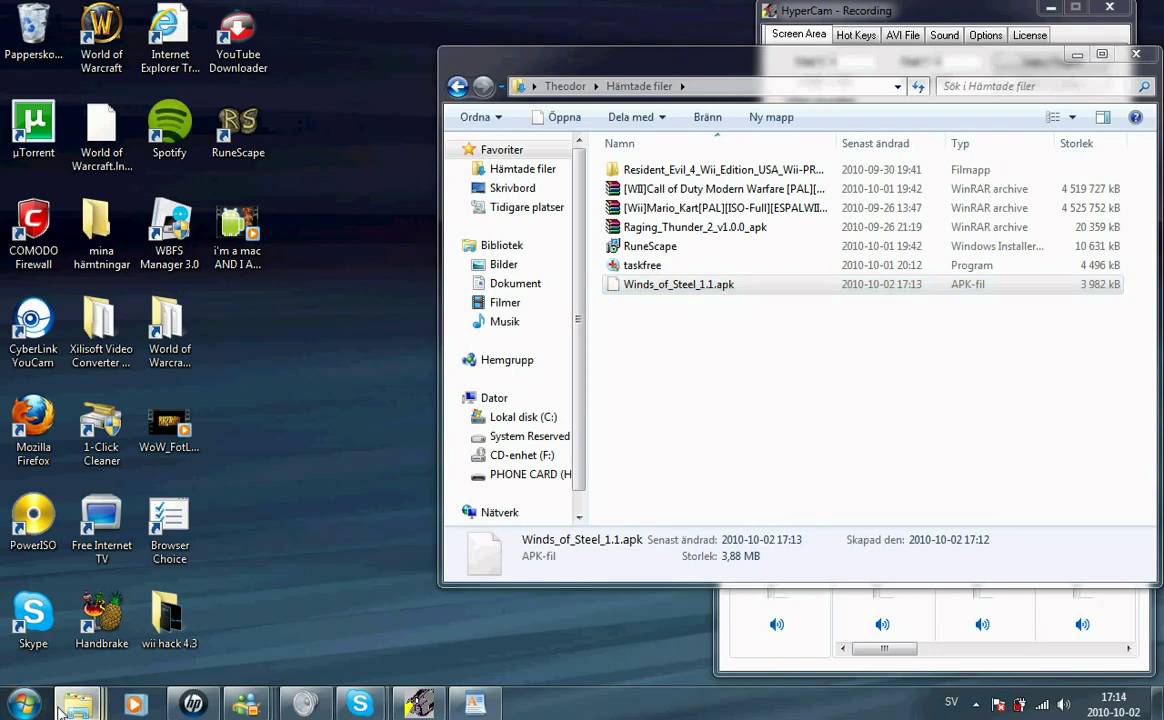This screenshot has width=1164, height=720.
Task: Click the Windows Start orb
Action: coord(24,703)
